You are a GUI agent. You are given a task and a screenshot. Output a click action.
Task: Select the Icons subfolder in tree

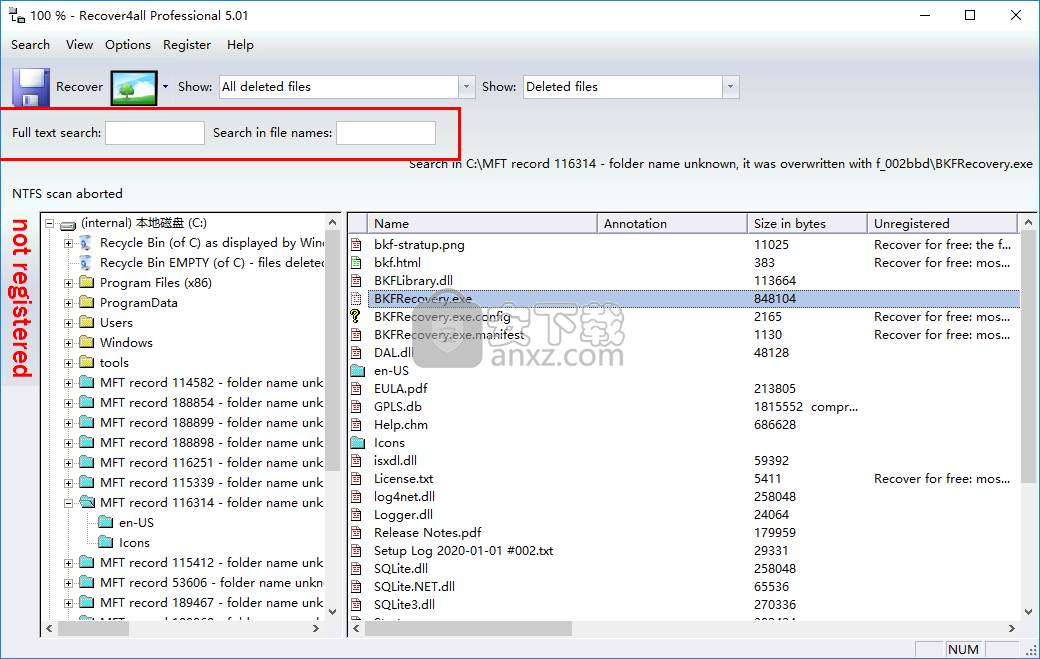coord(134,542)
